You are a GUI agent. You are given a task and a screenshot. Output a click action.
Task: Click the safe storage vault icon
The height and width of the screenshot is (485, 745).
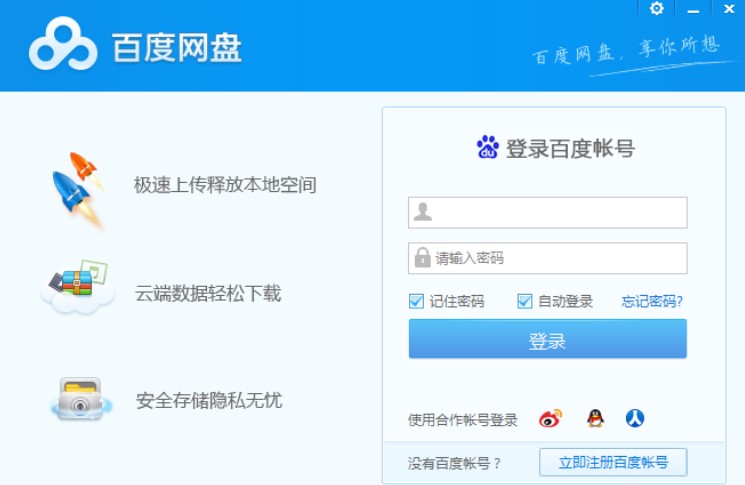point(80,399)
